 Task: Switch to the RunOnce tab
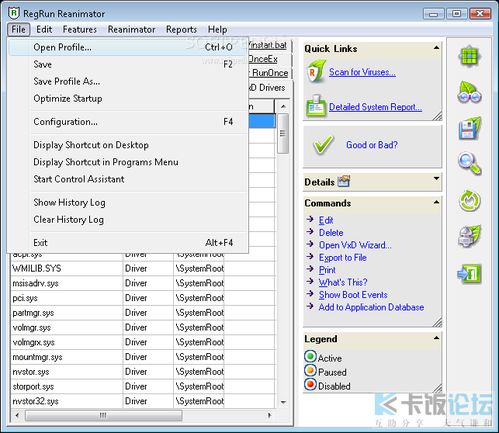tap(269, 73)
